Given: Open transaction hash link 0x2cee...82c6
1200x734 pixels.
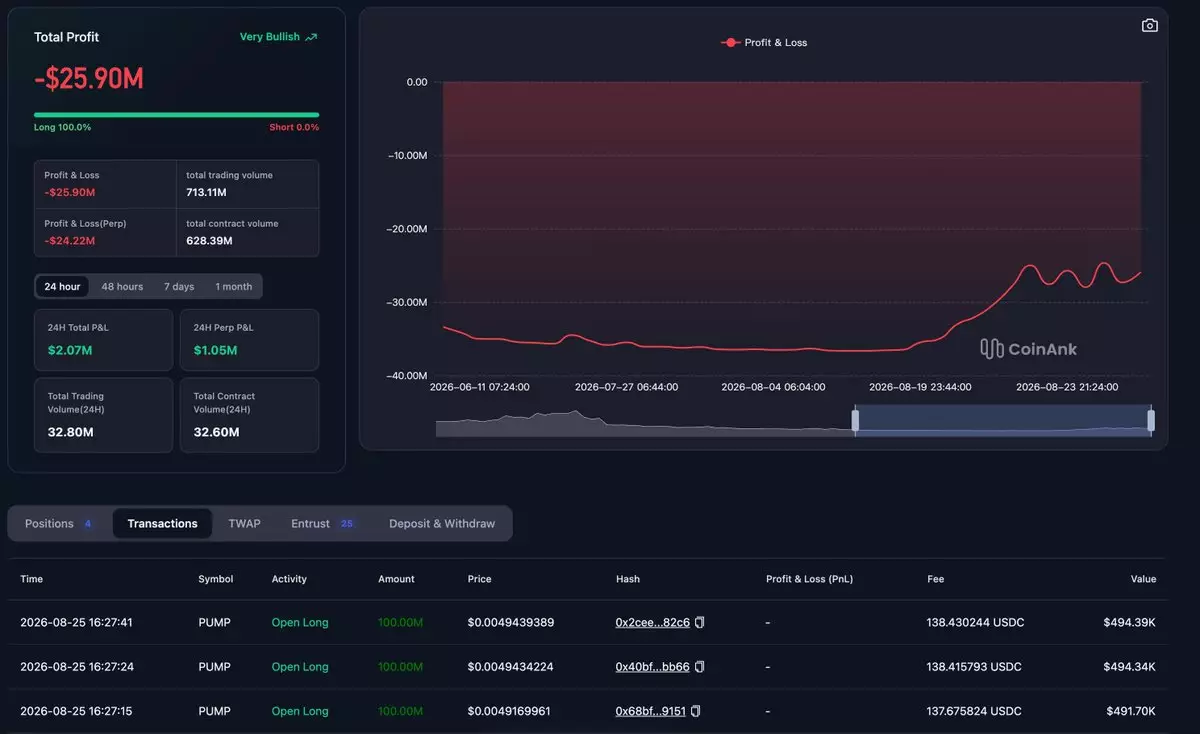Looking at the screenshot, I should (652, 622).
